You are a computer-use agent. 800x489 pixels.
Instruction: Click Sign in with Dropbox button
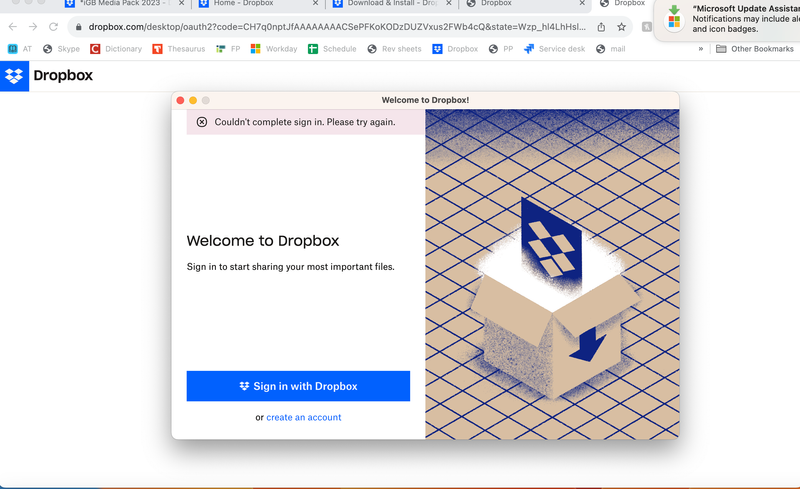[x=298, y=386]
